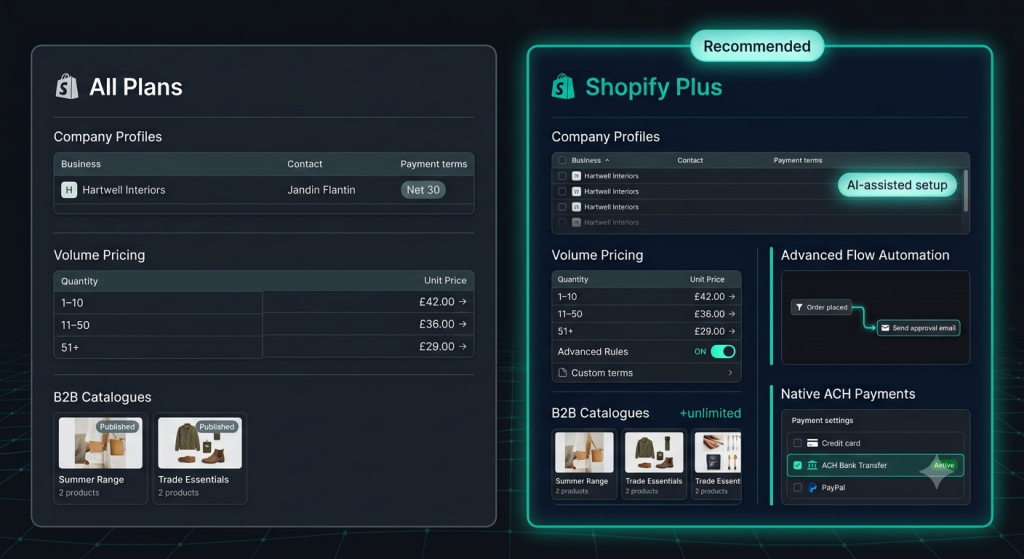Screen dimensions: 1024x559
Task: Open the cut-off Trade Essent catalogue thumbnail
Action: pyautogui.click(x=718, y=452)
